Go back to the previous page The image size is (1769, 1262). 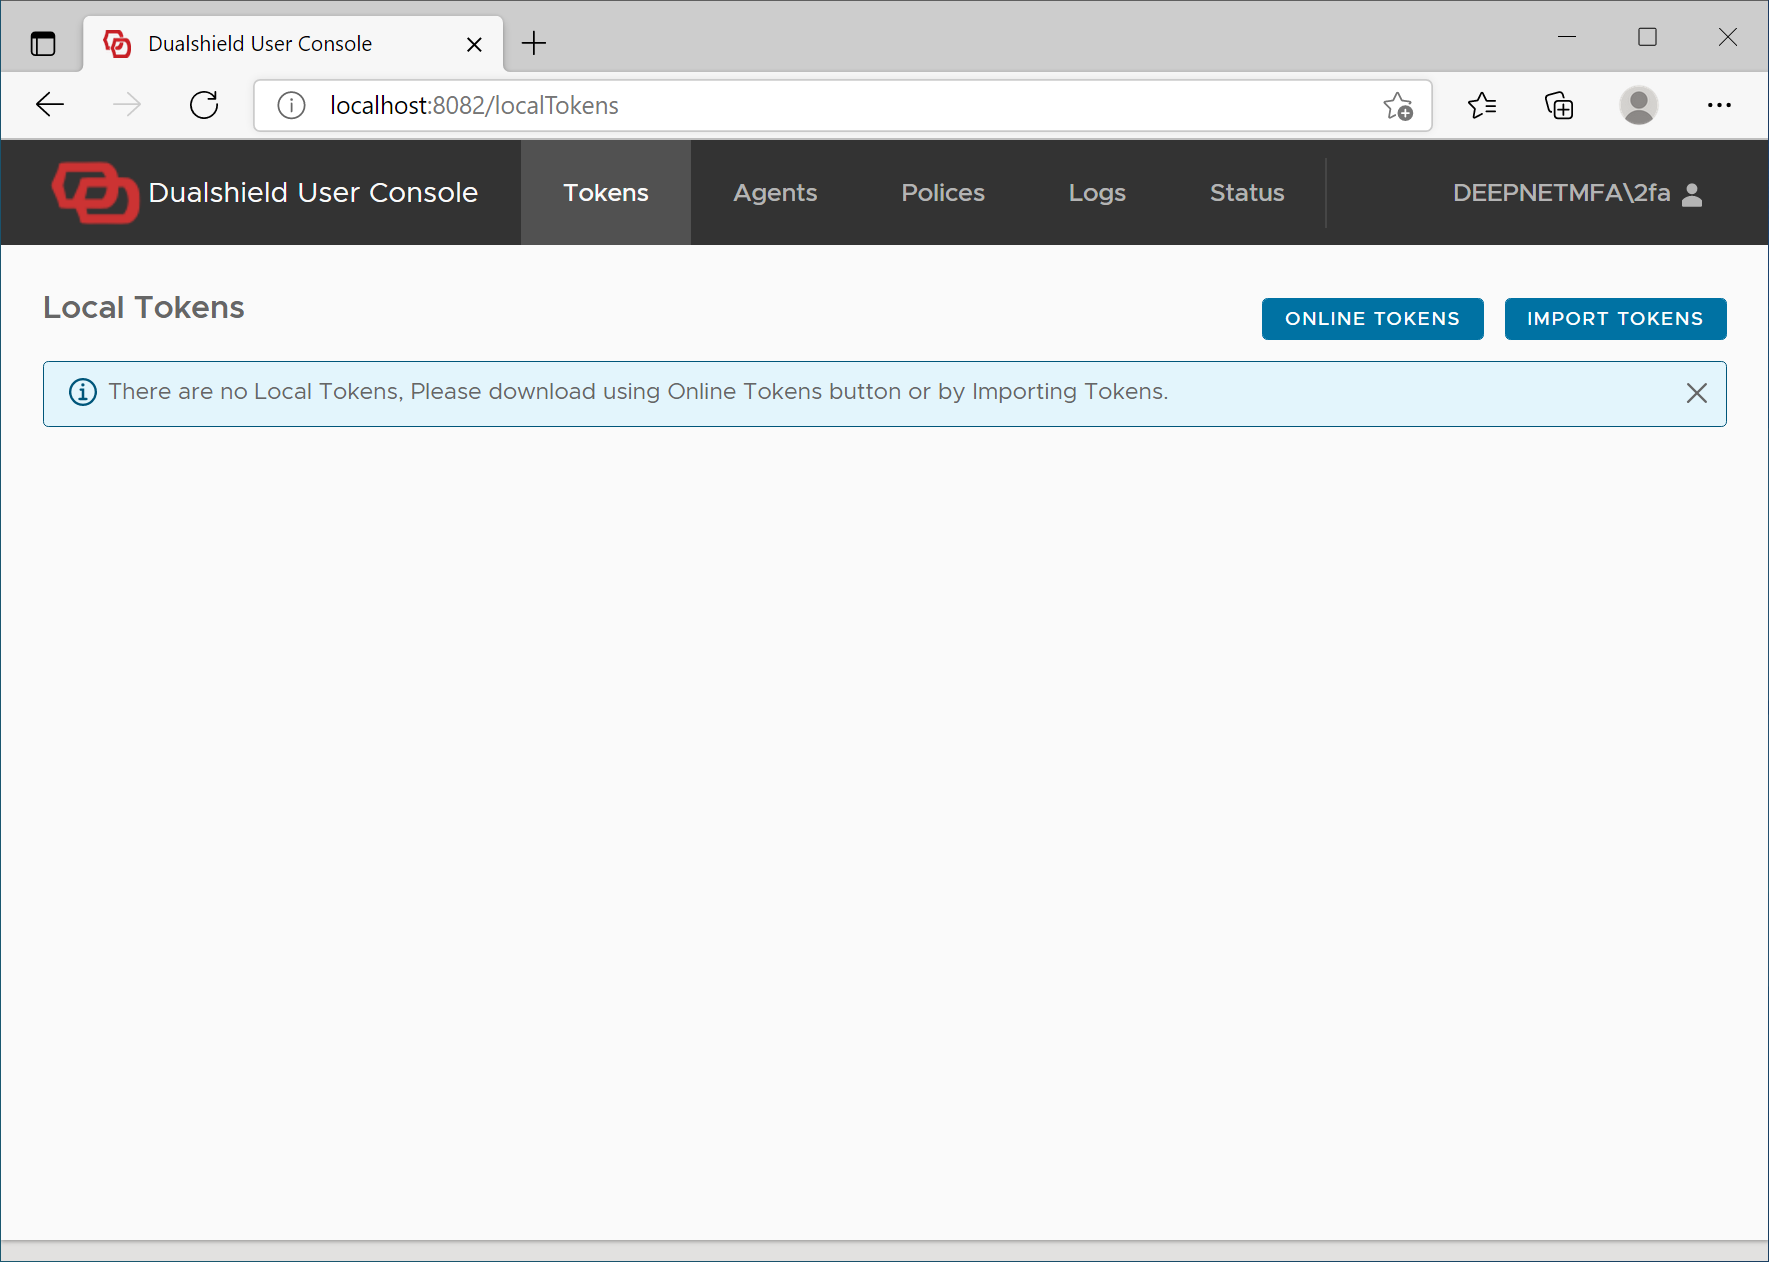tap(50, 105)
